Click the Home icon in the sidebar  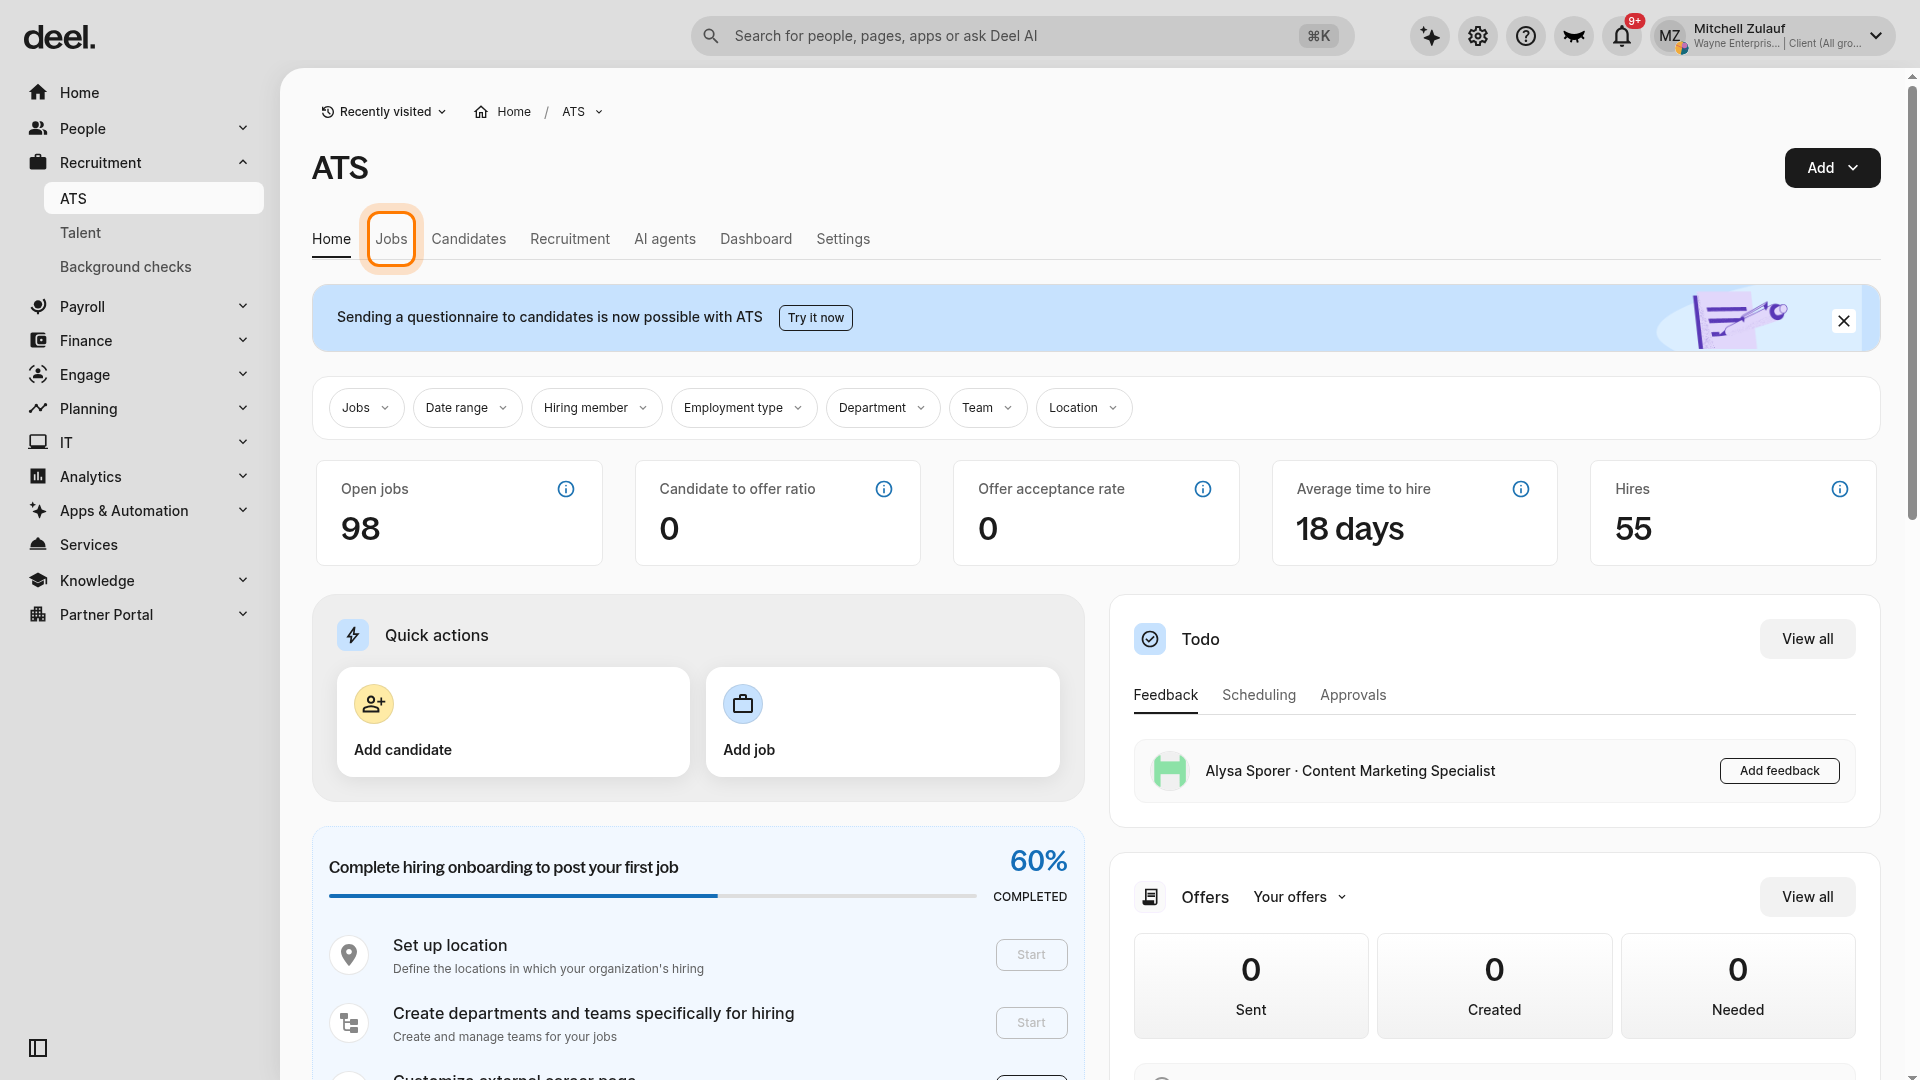click(38, 93)
